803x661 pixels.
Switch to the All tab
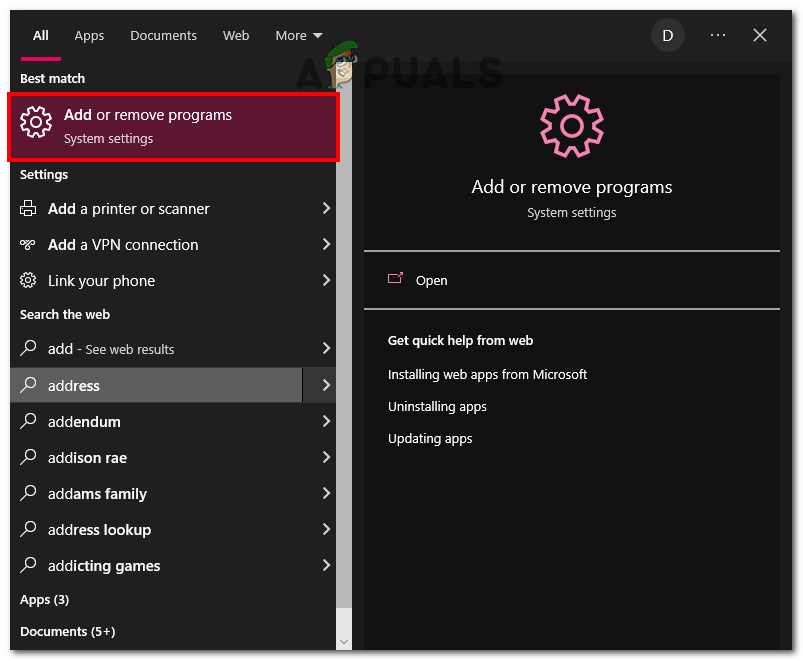(x=40, y=35)
